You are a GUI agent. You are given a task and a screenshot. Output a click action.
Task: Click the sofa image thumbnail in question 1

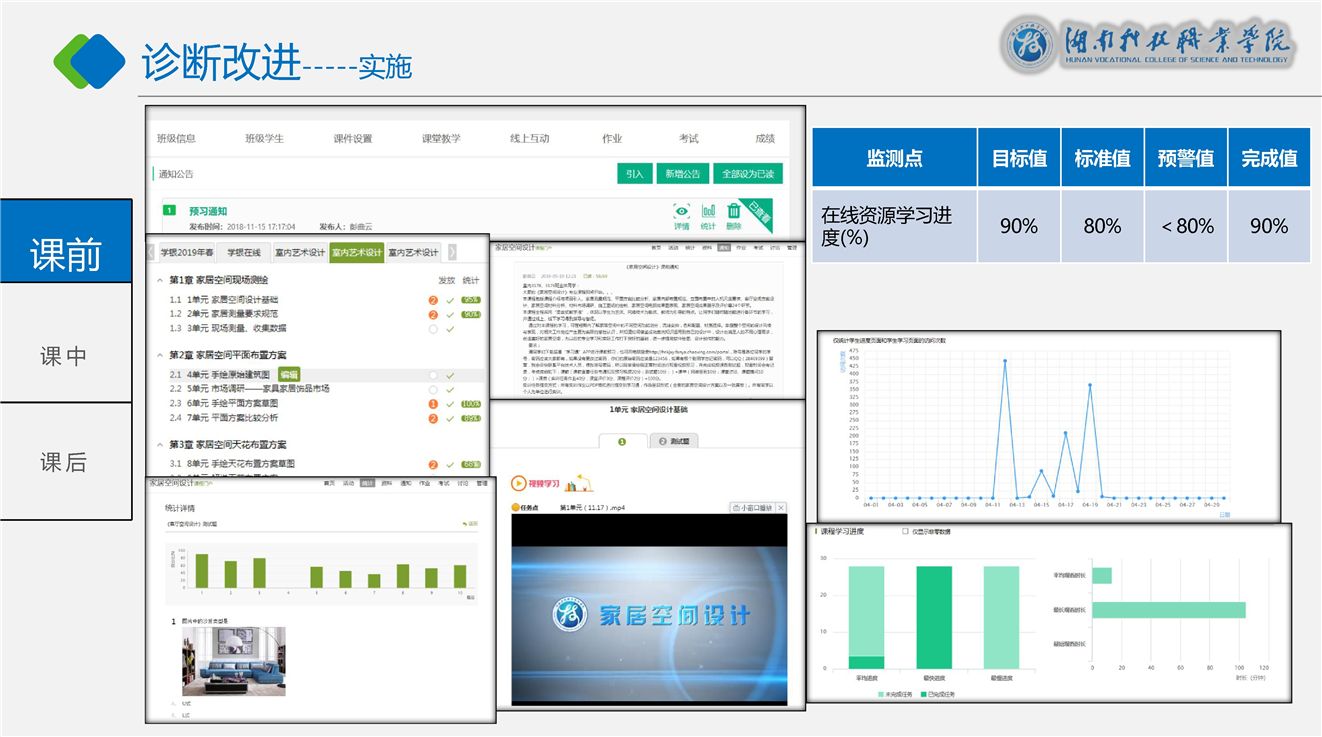pos(233,661)
